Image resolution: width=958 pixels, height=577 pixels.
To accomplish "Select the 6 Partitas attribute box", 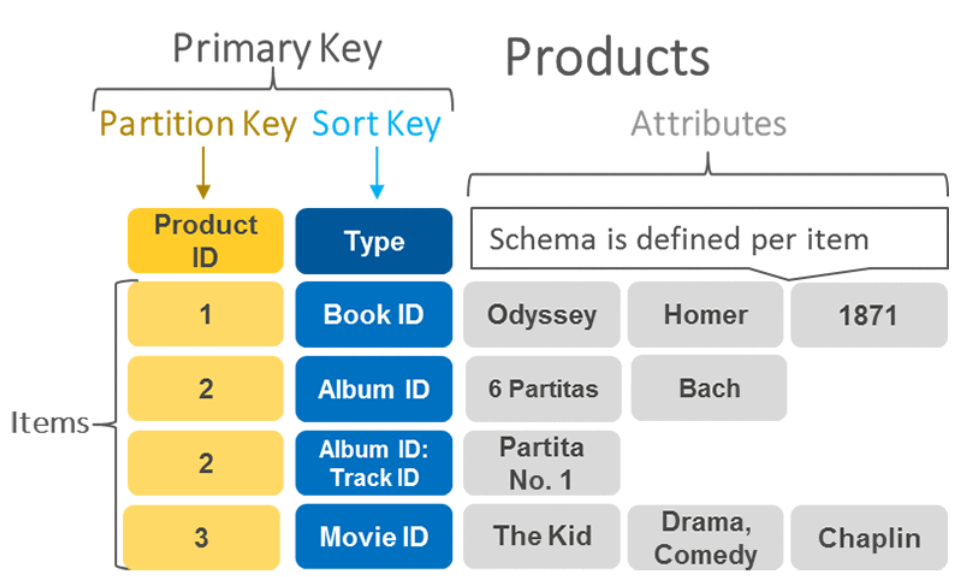I will tap(543, 389).
